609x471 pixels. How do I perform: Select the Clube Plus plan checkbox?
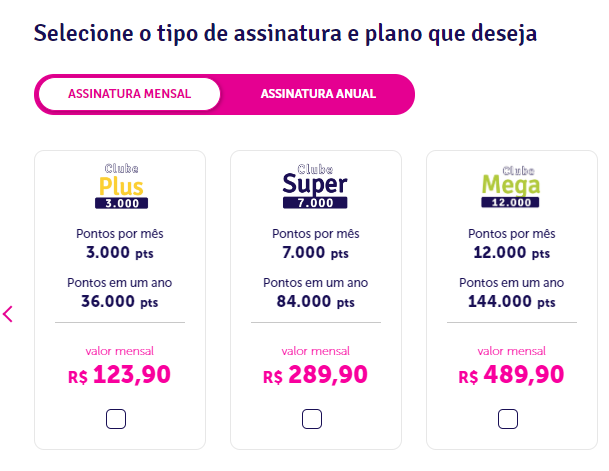coord(116,419)
